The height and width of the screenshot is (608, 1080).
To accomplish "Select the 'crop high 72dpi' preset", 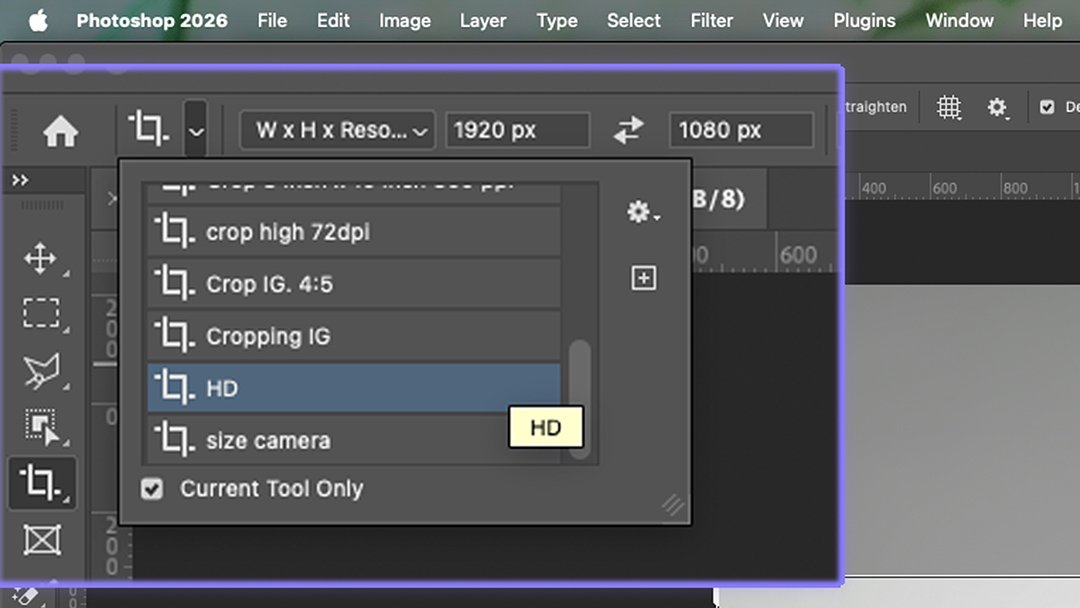I will click(354, 232).
